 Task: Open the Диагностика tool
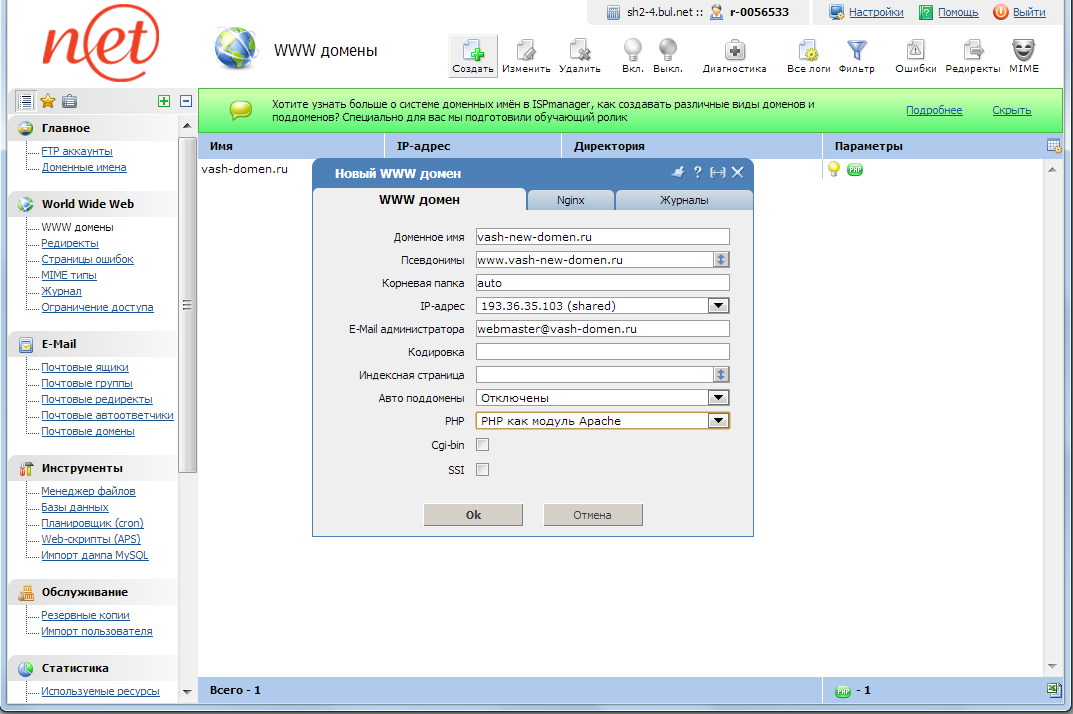tap(735, 50)
